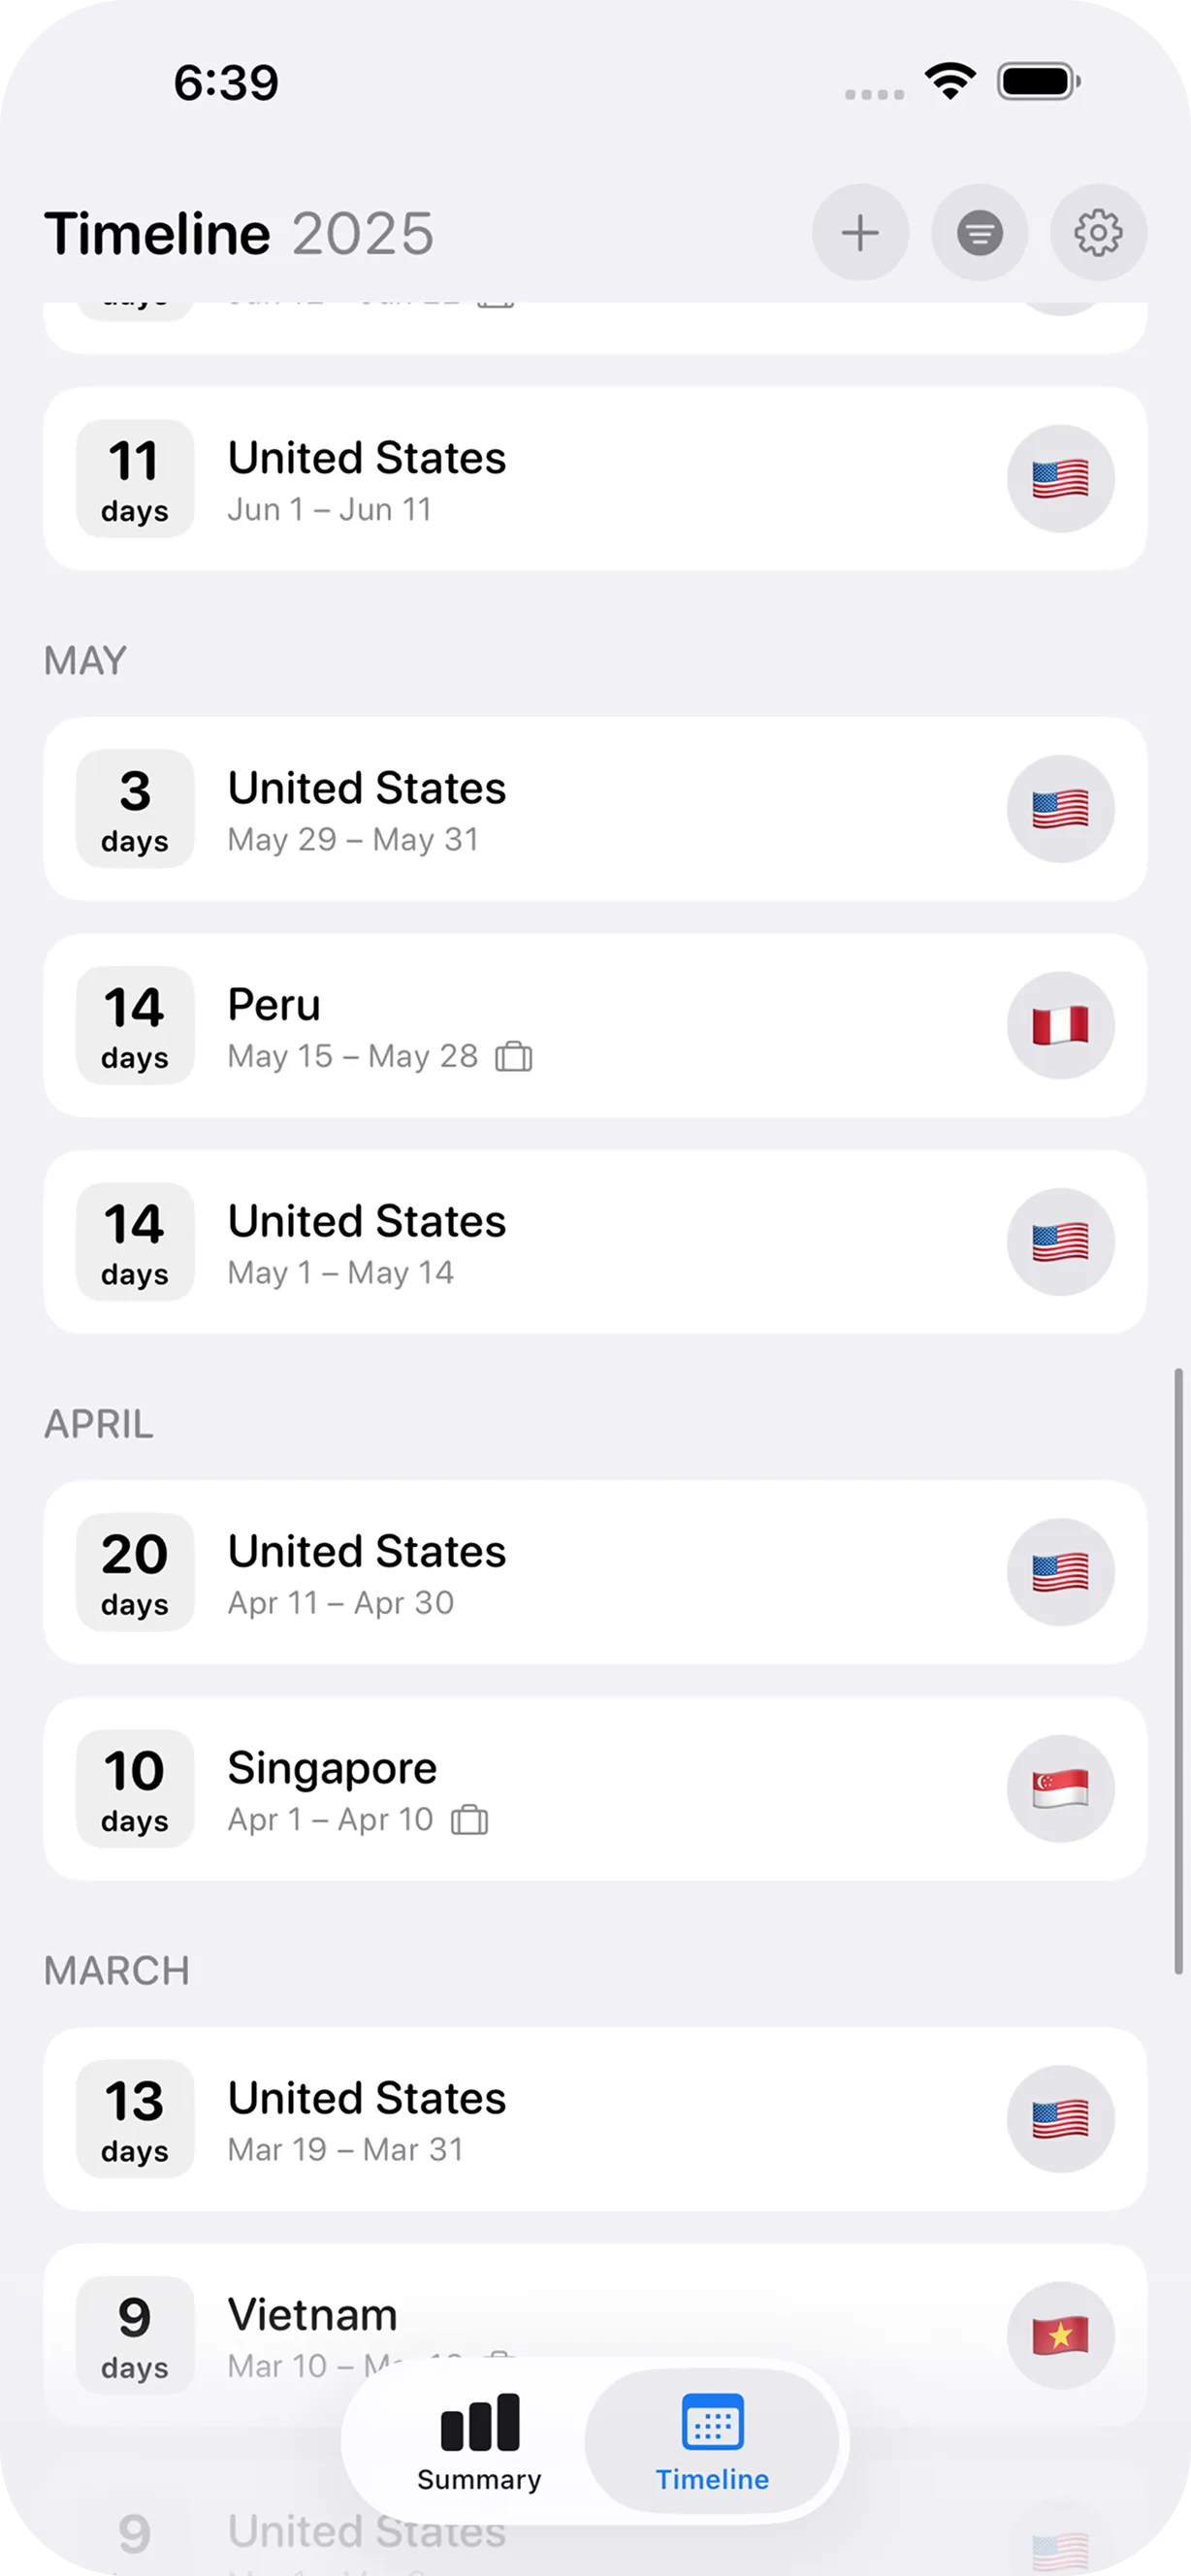
Task: Open settings gear in header
Action: pos(1098,233)
